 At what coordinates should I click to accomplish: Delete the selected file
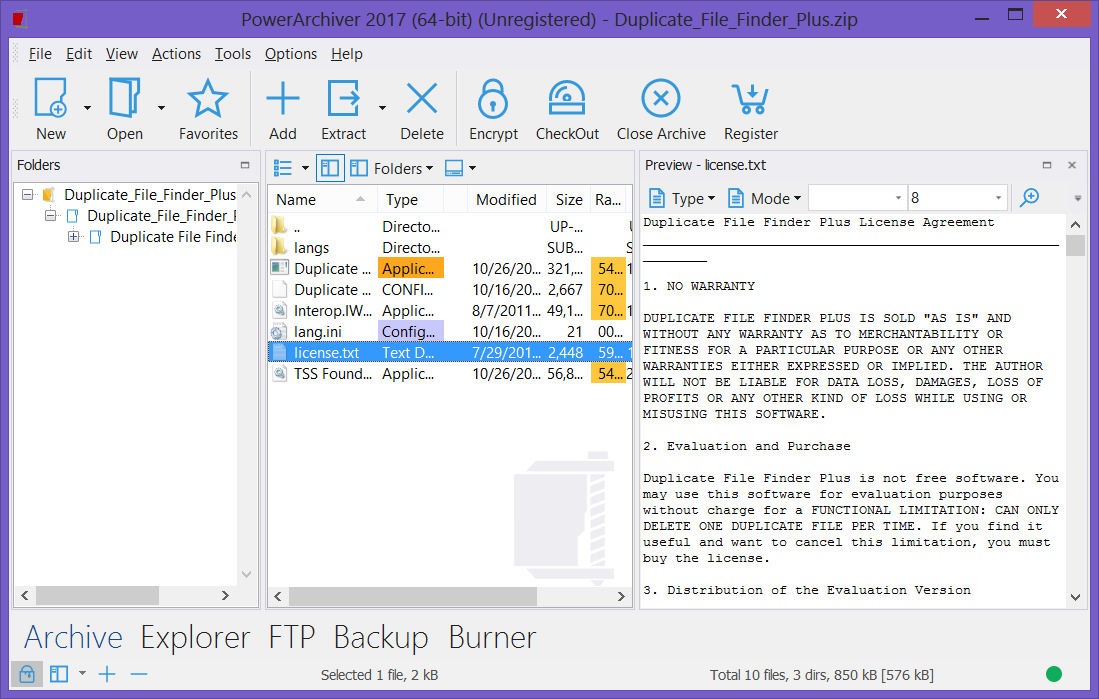(422, 109)
